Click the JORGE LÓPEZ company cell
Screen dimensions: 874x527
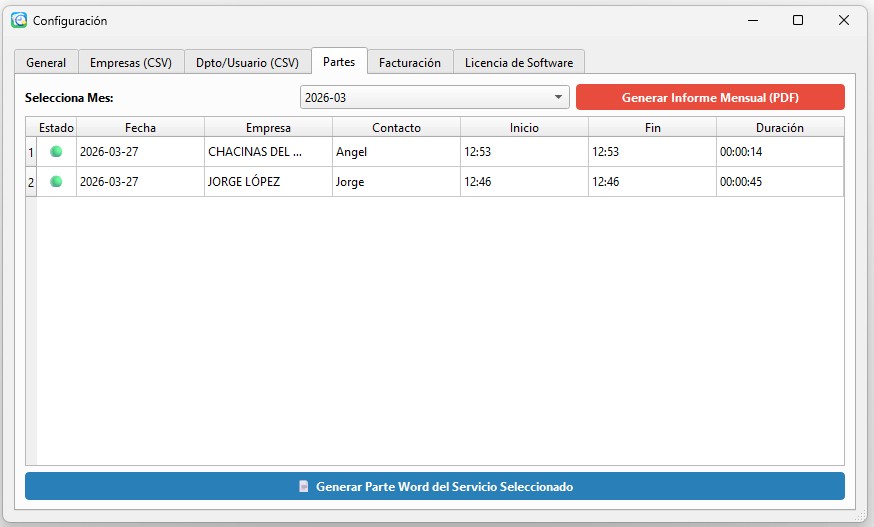[268, 182]
